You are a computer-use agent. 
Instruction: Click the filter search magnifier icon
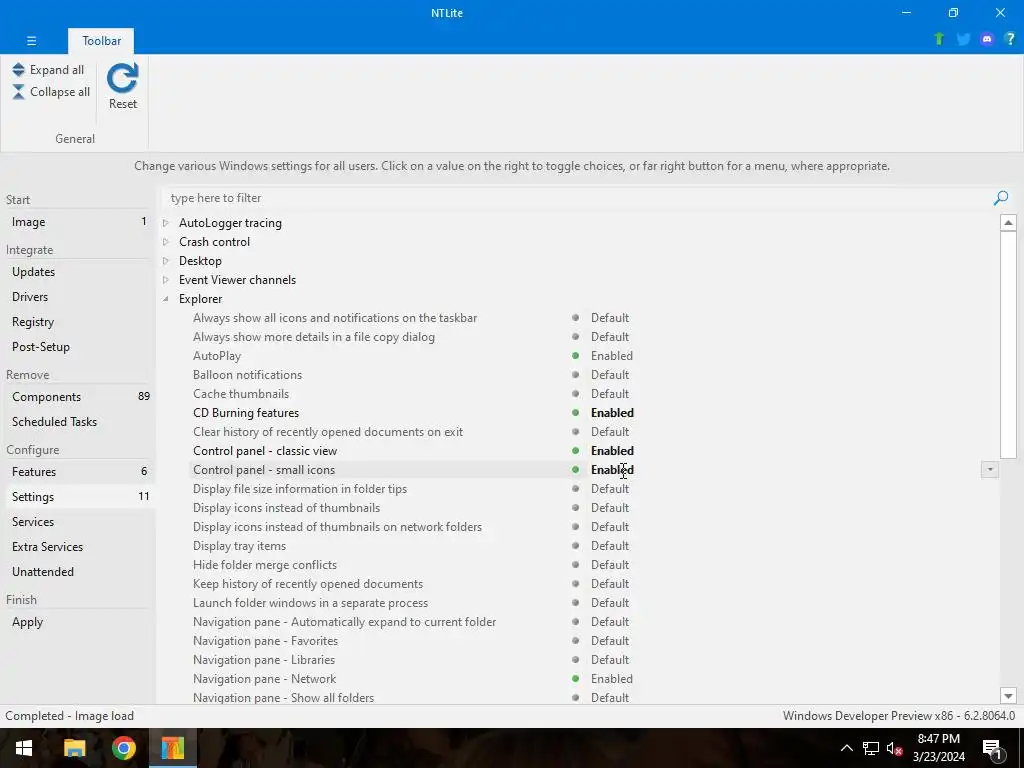(x=1000, y=198)
